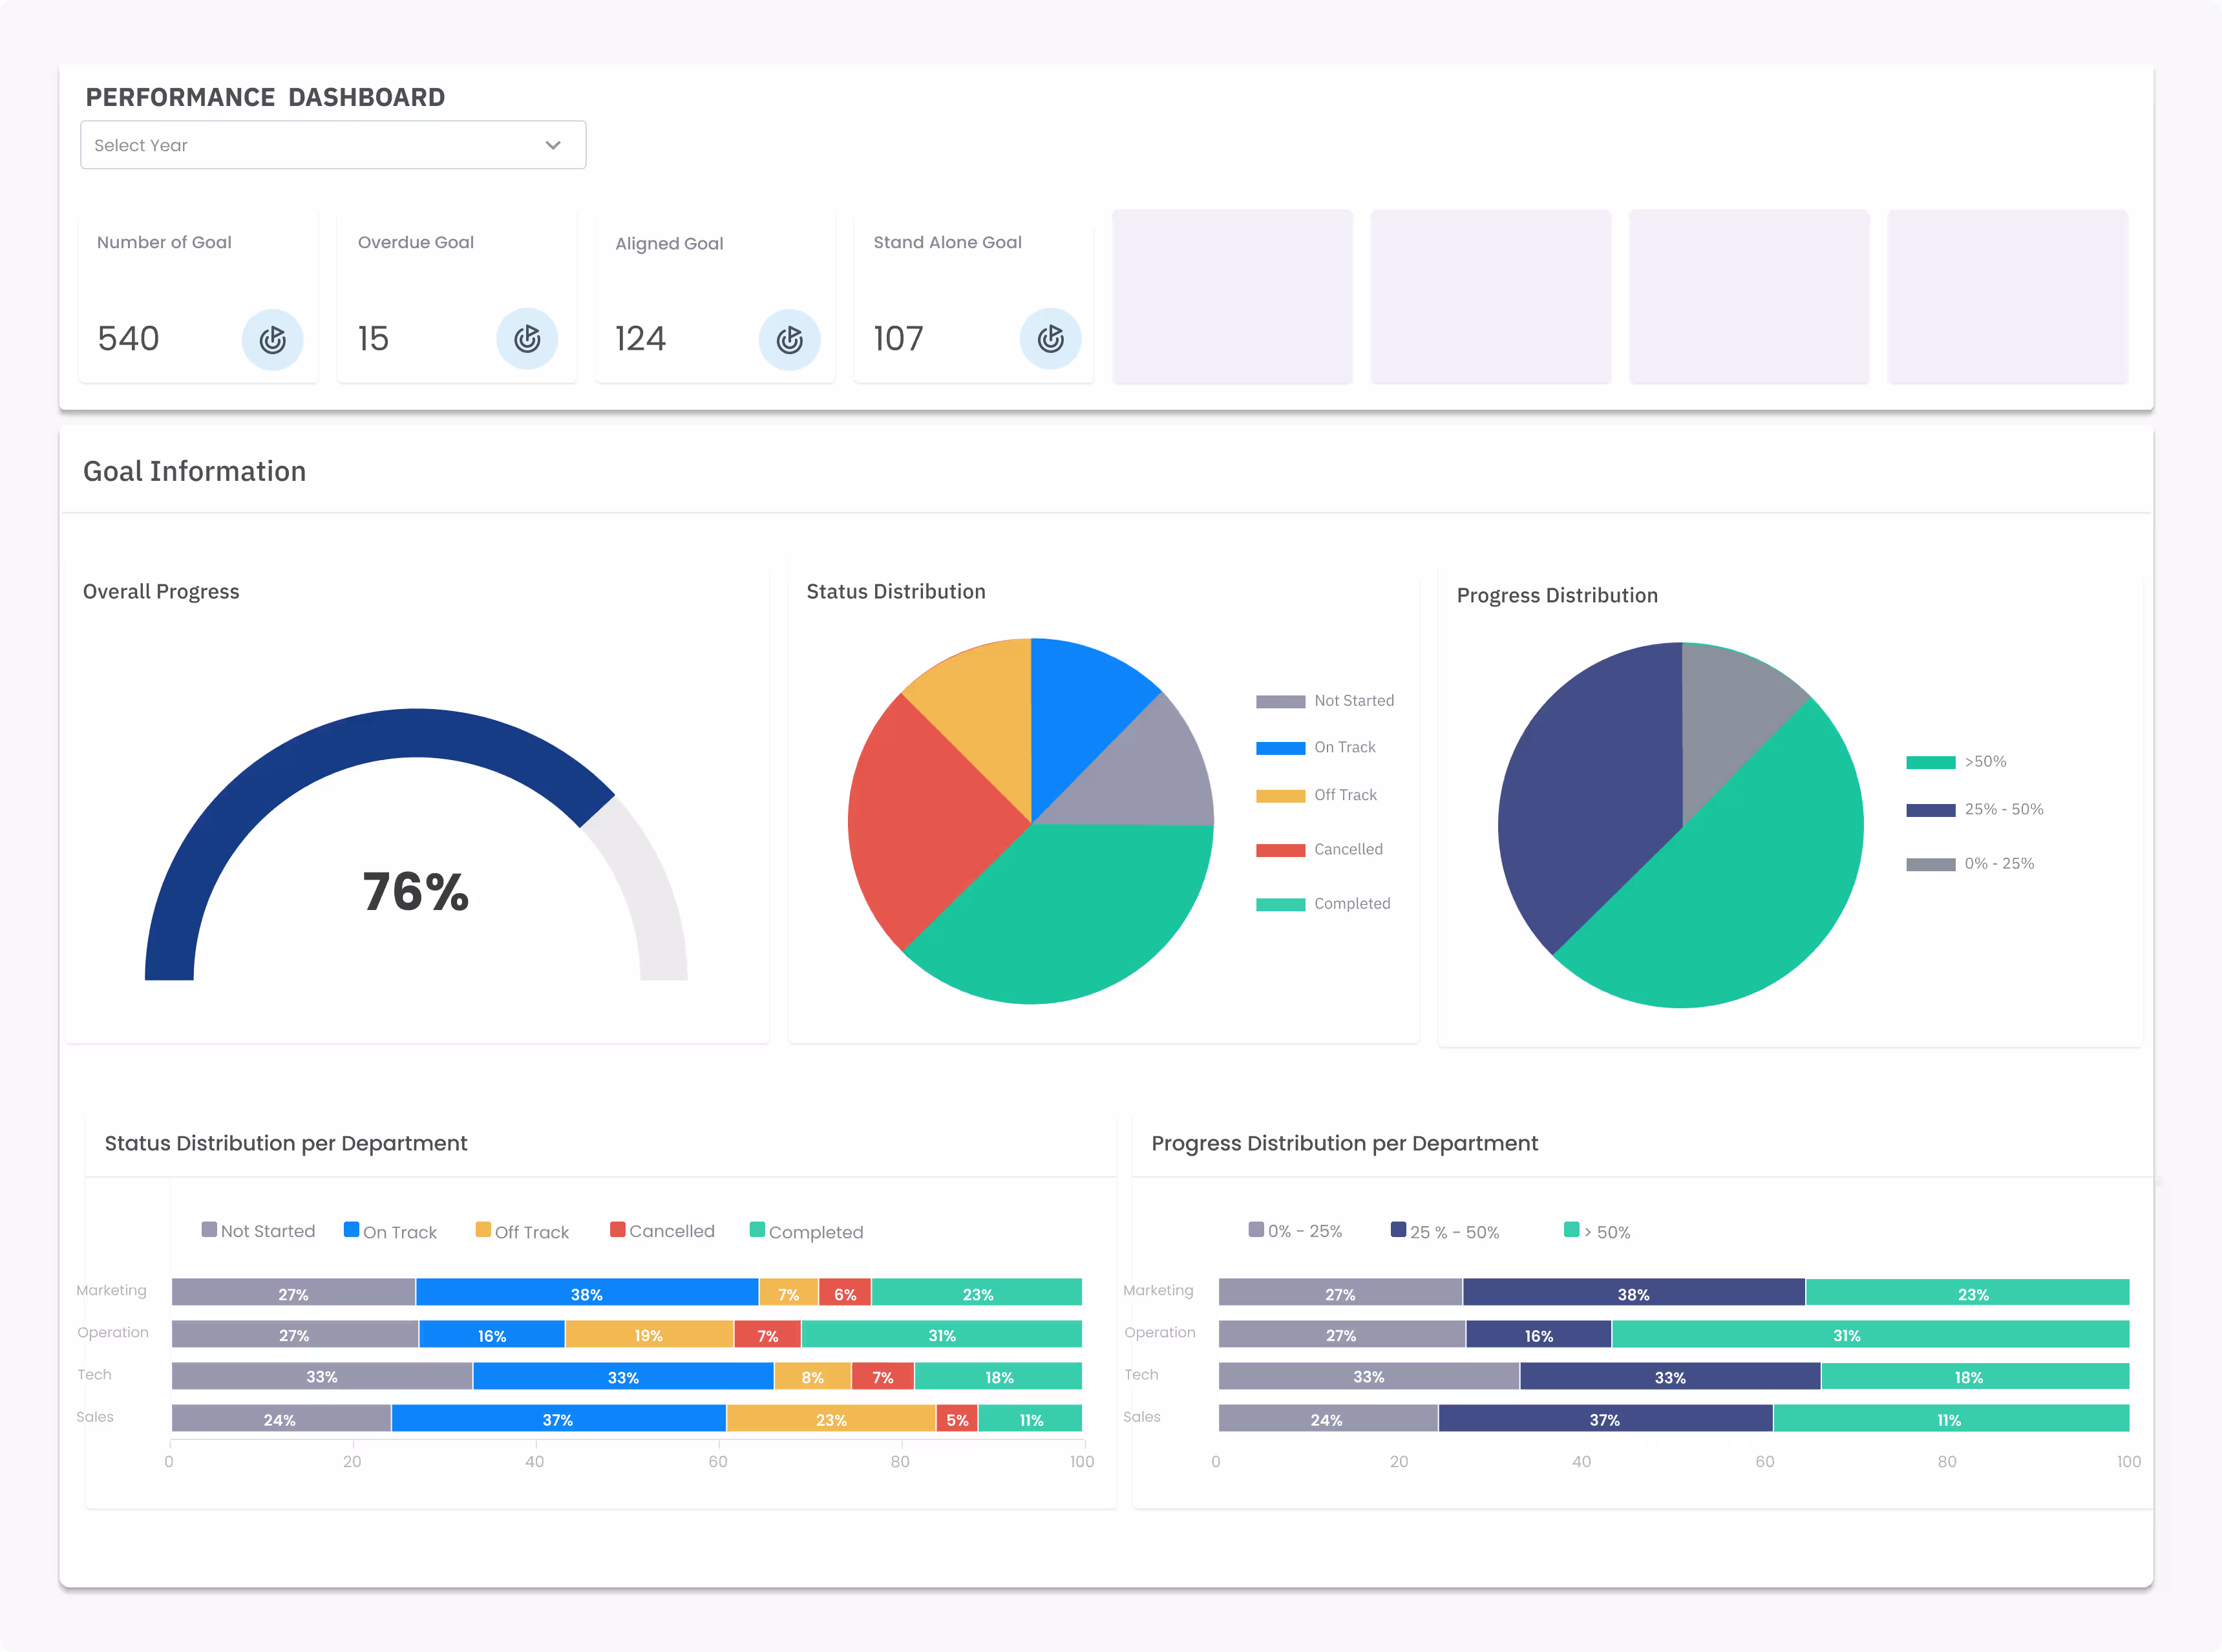The height and width of the screenshot is (1652, 2222).
Task: Click Marketing 38% navy segment in progress chart
Action: click(x=1634, y=1292)
